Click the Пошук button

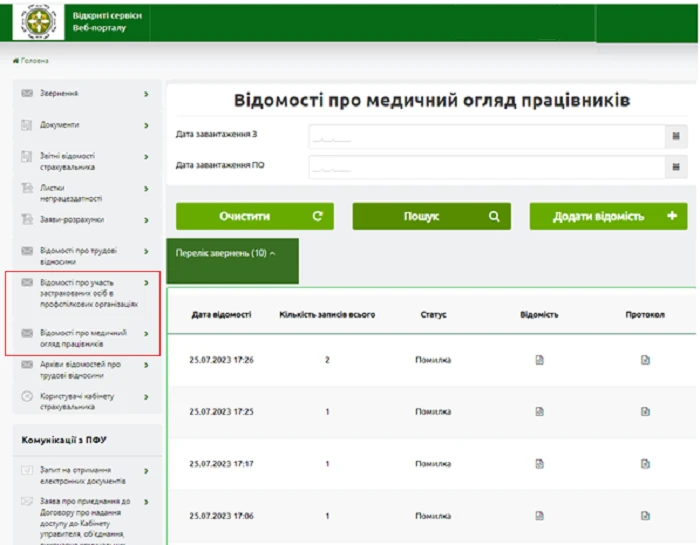(x=431, y=216)
